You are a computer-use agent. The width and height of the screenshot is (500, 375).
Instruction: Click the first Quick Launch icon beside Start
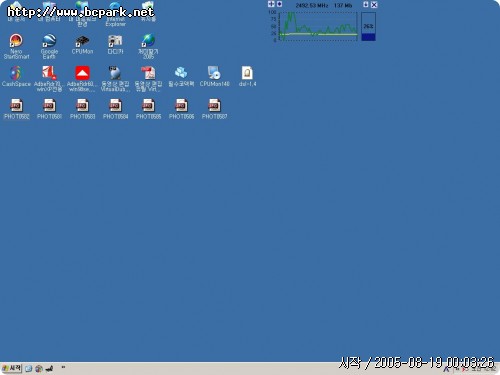pyautogui.click(x=29, y=369)
